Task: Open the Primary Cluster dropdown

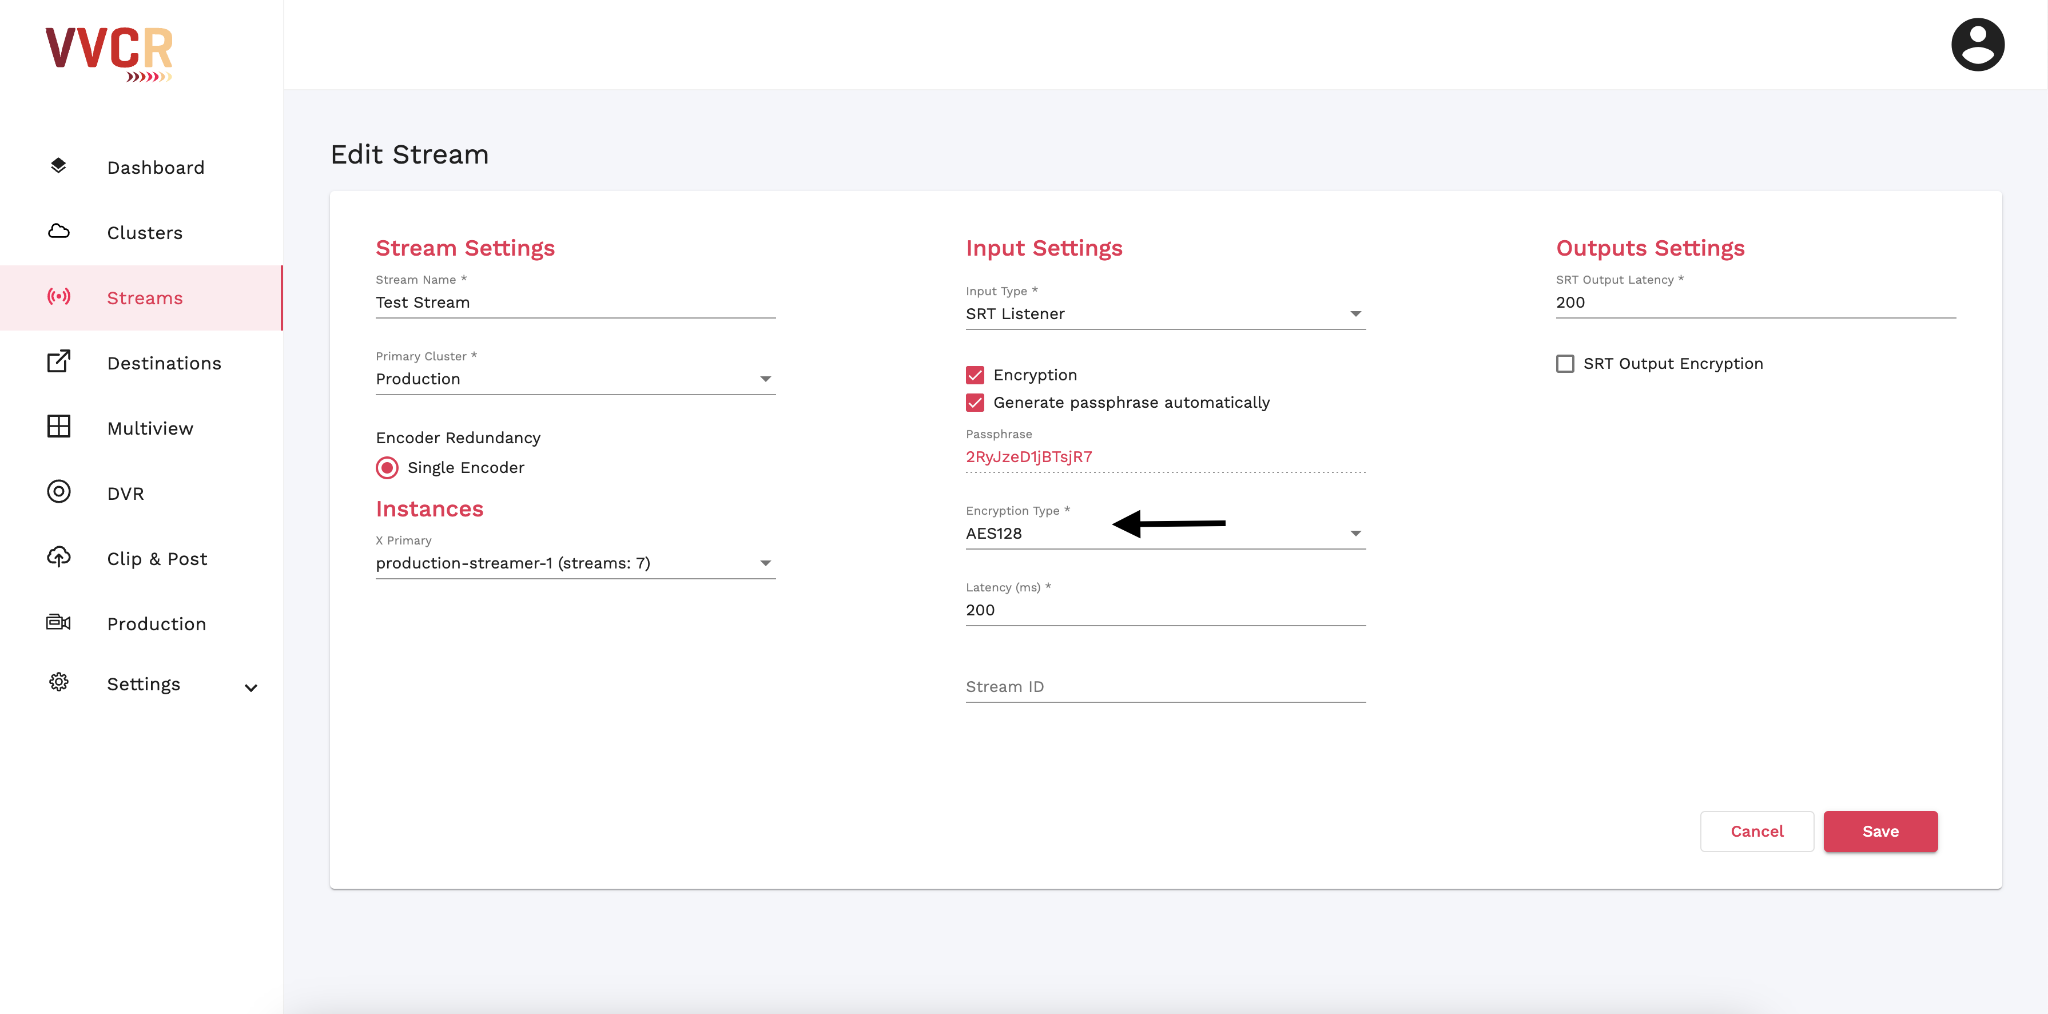Action: point(575,379)
